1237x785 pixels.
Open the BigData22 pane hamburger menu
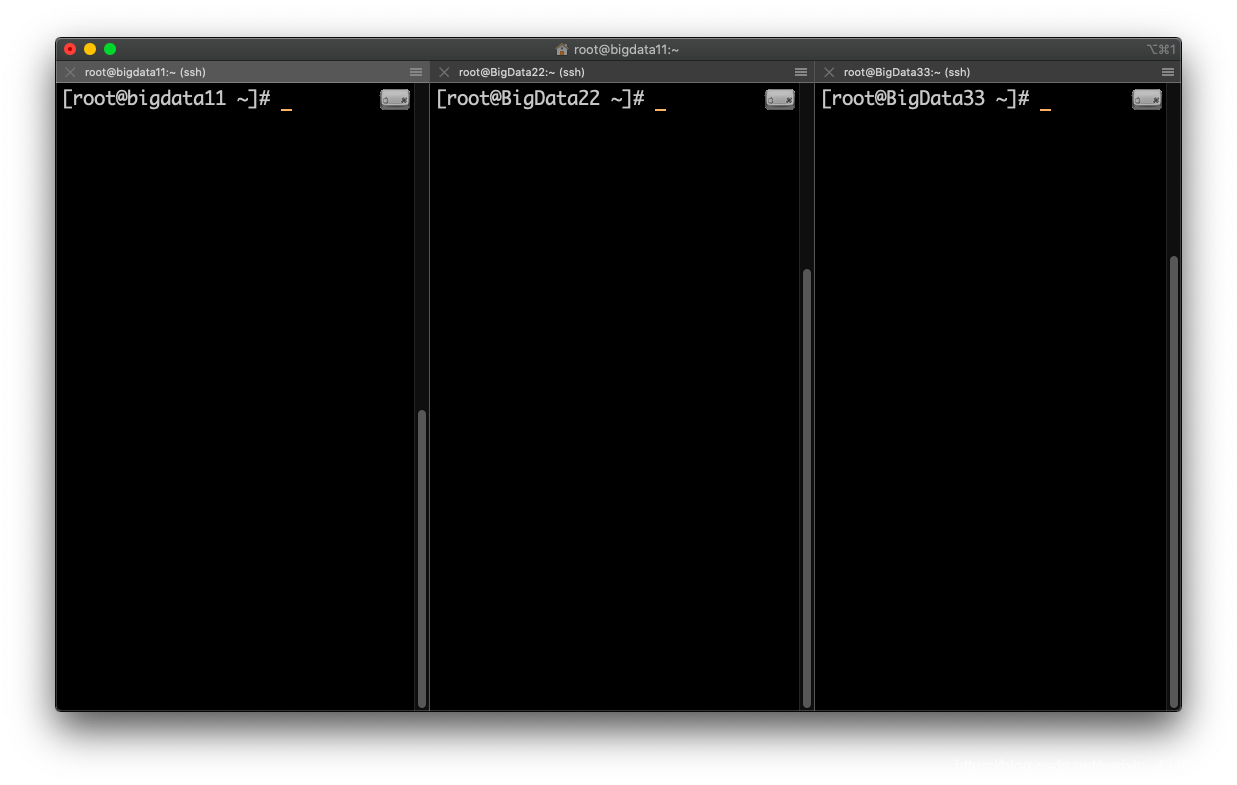[x=801, y=72]
